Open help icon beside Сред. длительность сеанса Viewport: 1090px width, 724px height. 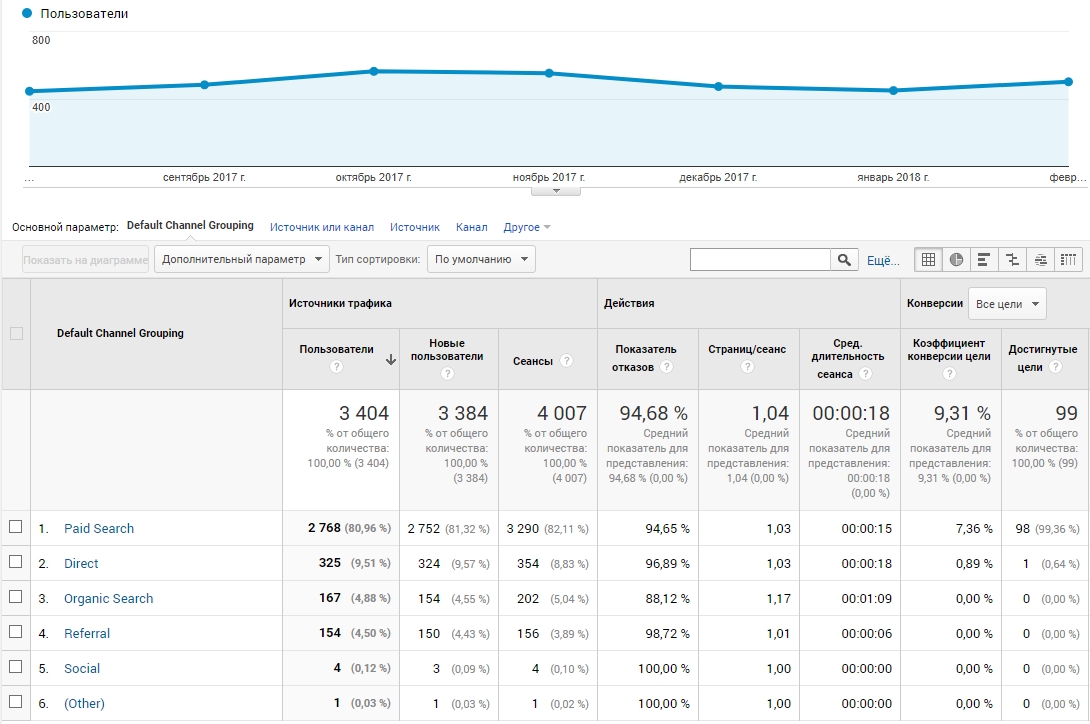pos(865,373)
